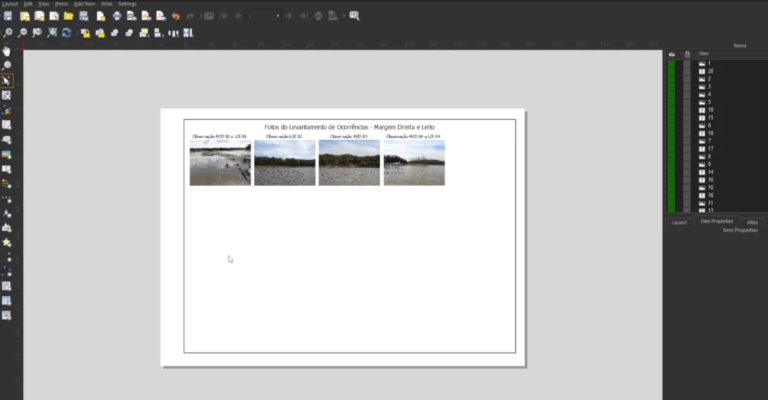Open the View menu
The image size is (768, 400).
[44, 4]
